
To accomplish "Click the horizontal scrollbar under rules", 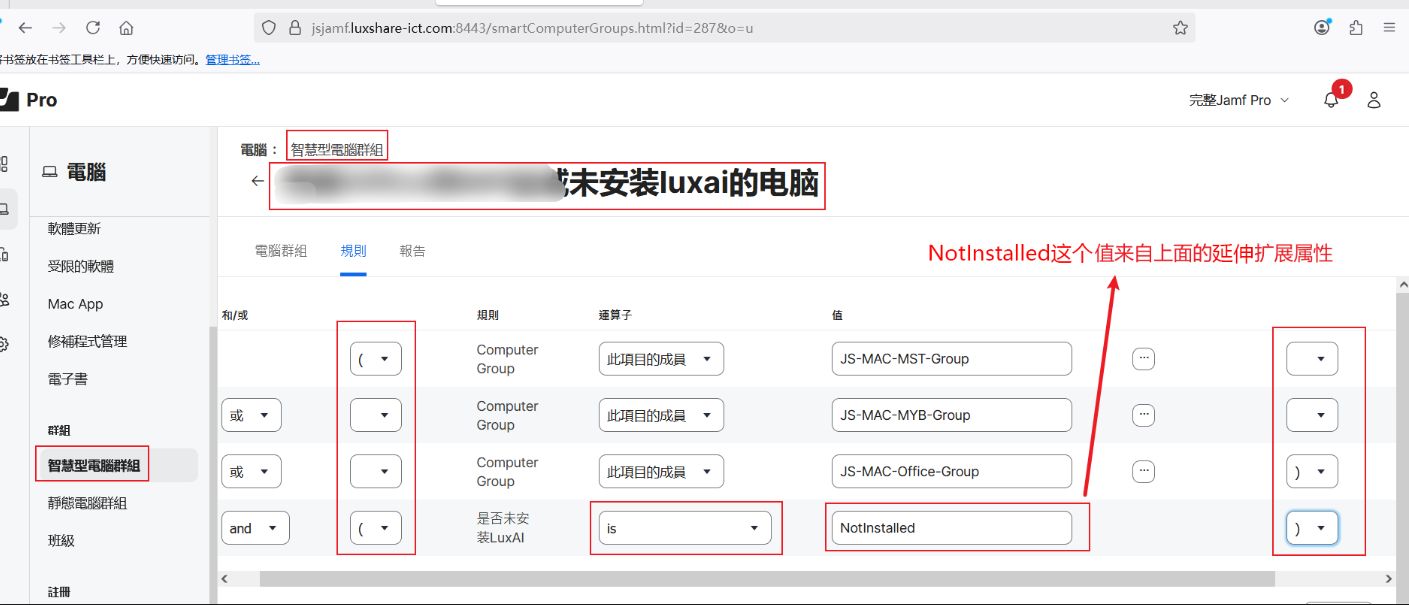I will (766, 579).
